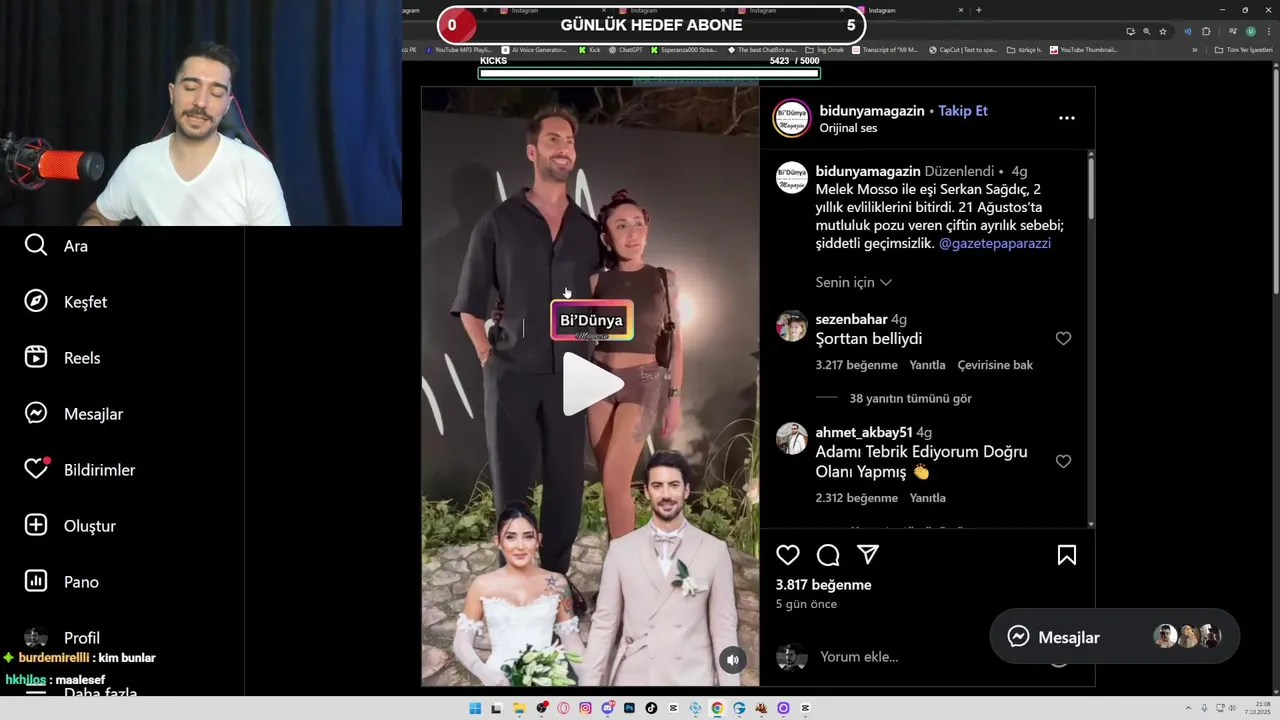This screenshot has width=1280, height=720.
Task: Share the post via paper plane icon
Action: [868, 555]
